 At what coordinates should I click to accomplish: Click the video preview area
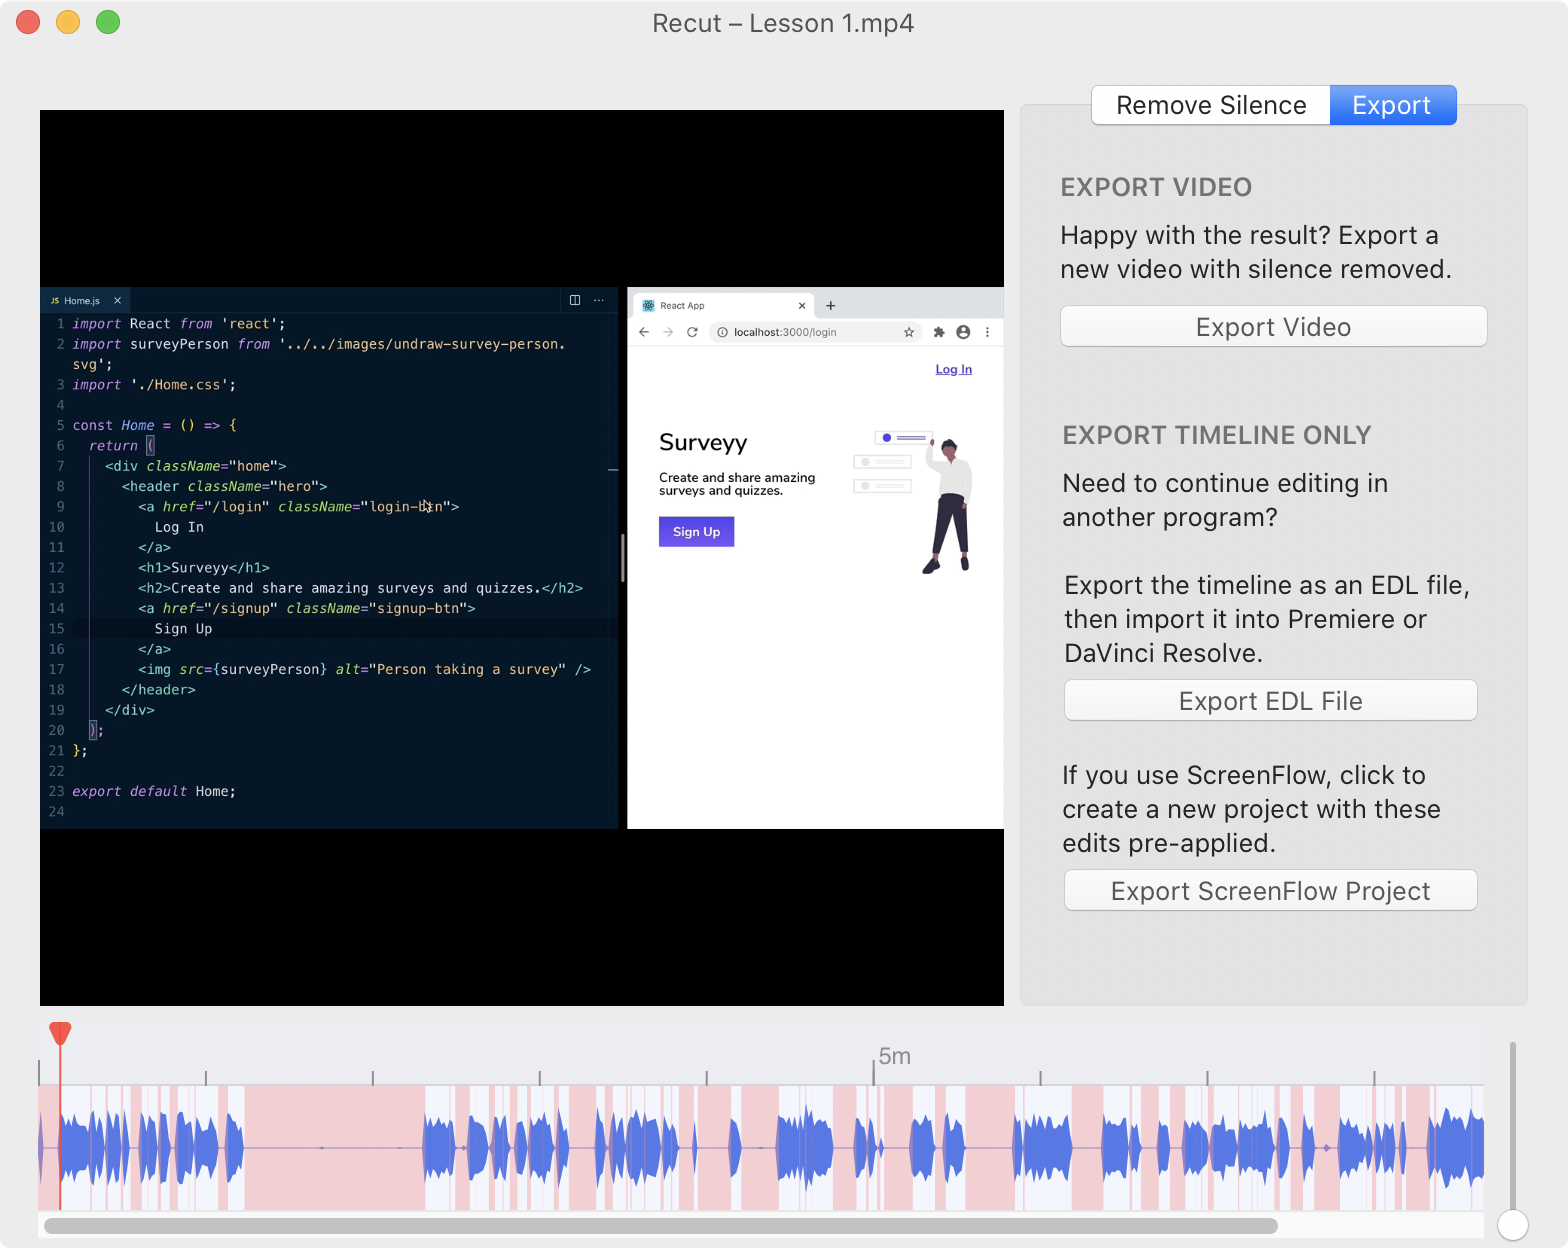point(522,558)
